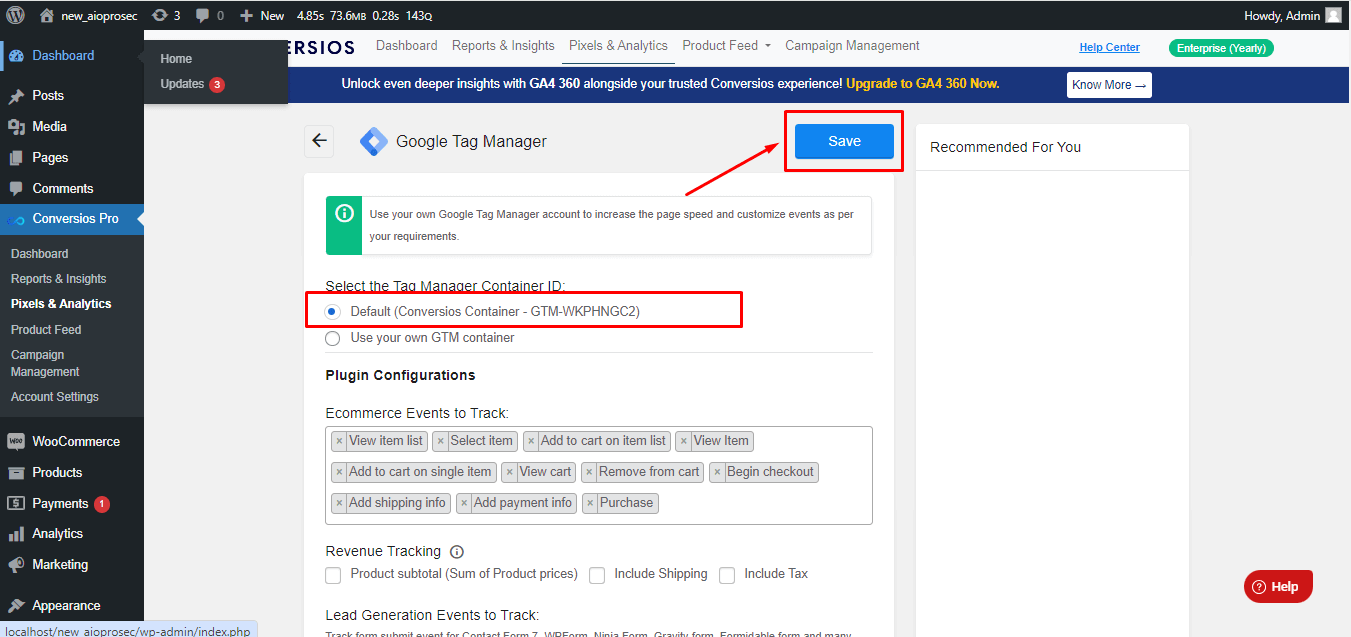Image resolution: width=1351 pixels, height=637 pixels.
Task: Click the Know More button in the banner
Action: pyautogui.click(x=1109, y=85)
